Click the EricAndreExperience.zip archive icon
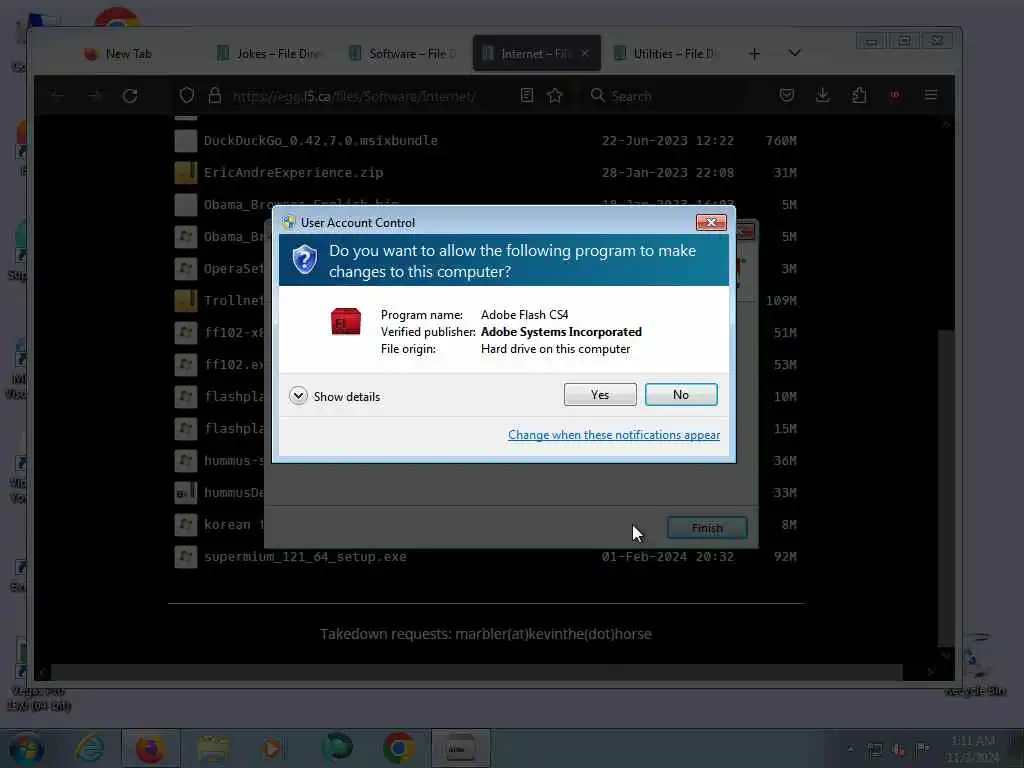Image resolution: width=1024 pixels, height=768 pixels. coord(185,172)
